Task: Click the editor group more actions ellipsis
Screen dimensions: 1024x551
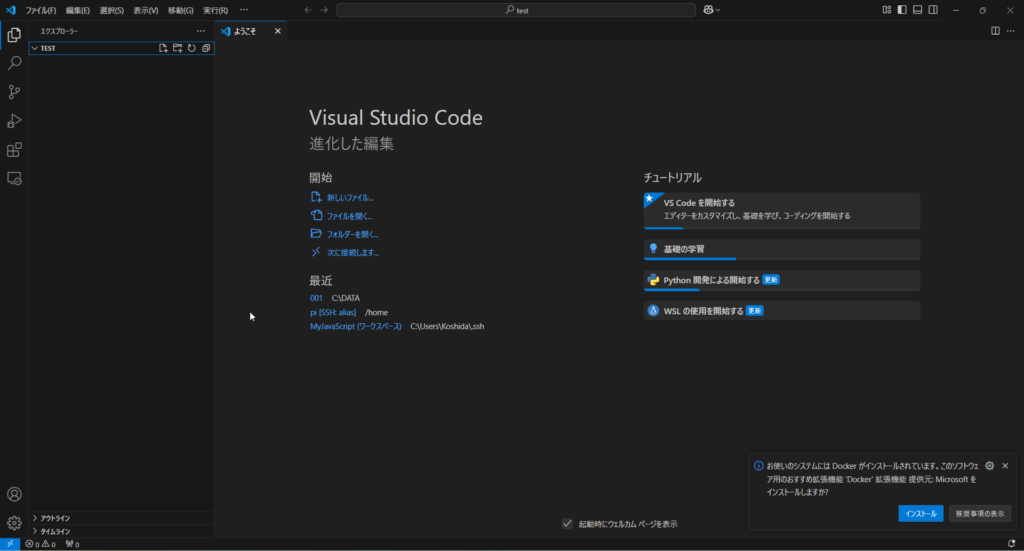Action: 1010,31
